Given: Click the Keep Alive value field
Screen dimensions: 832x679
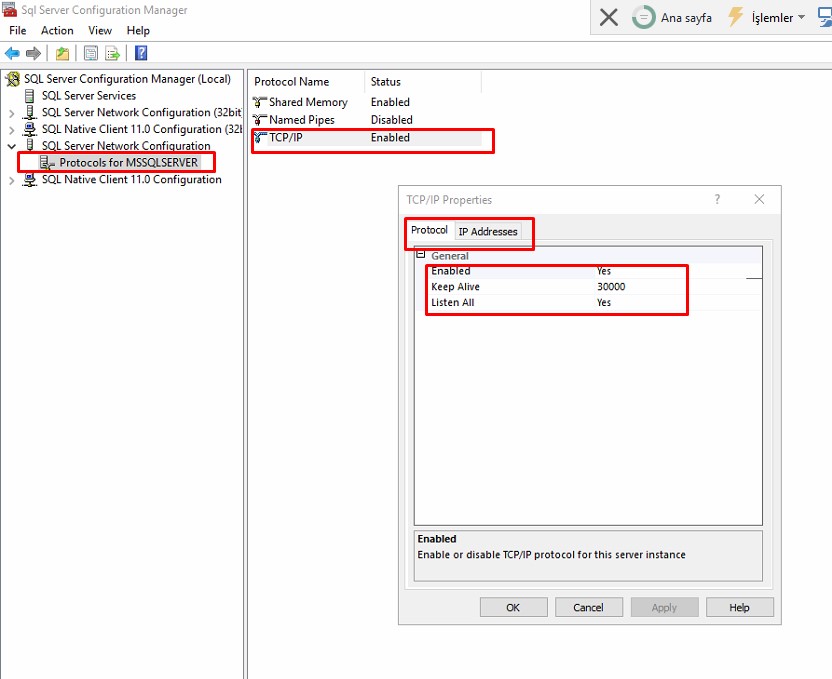Looking at the screenshot, I should coord(640,287).
